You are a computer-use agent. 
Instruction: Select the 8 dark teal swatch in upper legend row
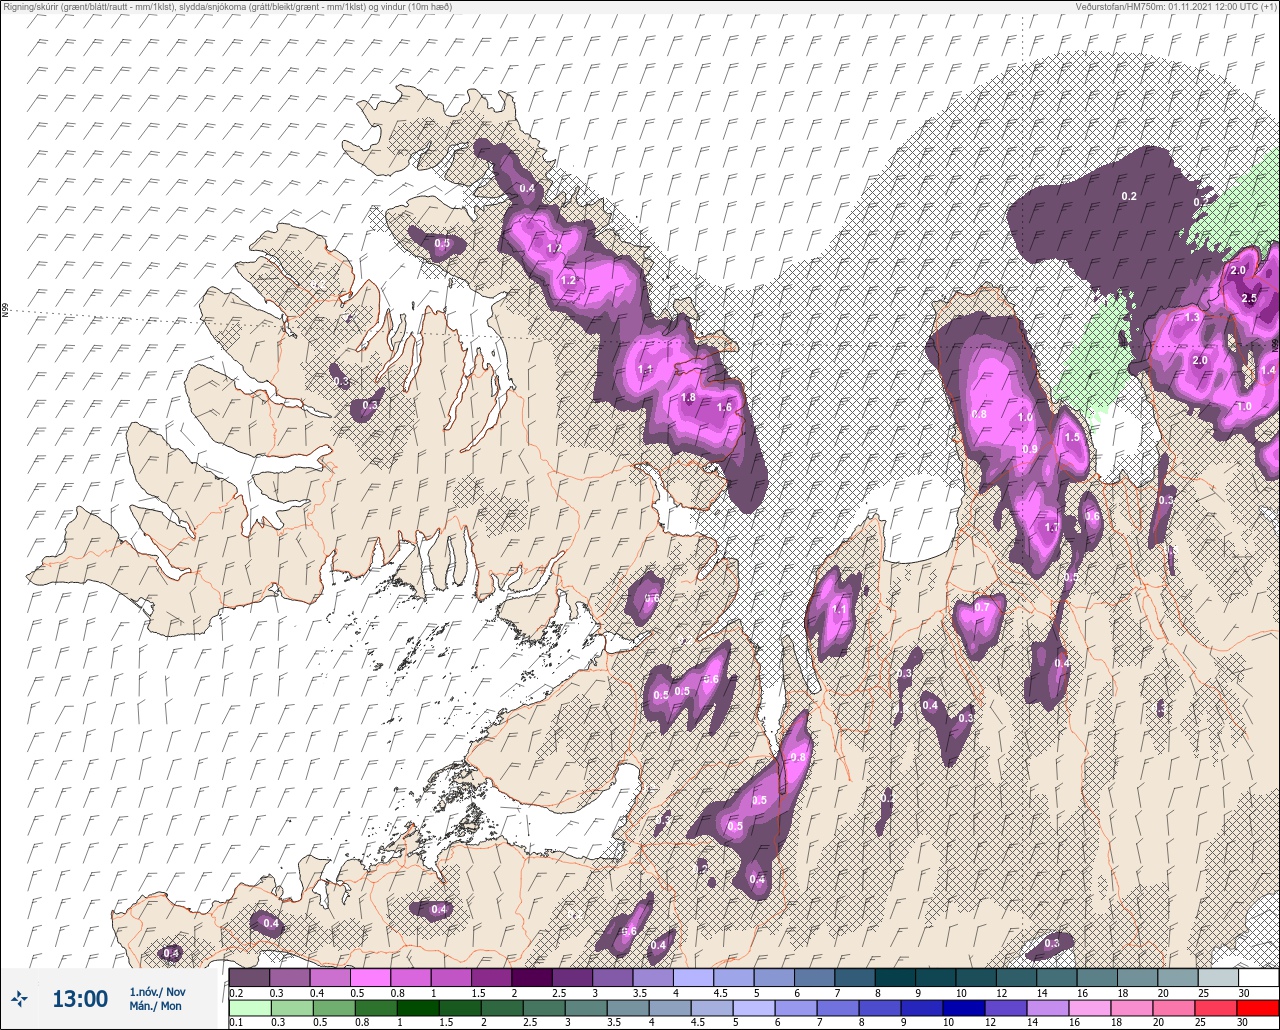pos(895,977)
